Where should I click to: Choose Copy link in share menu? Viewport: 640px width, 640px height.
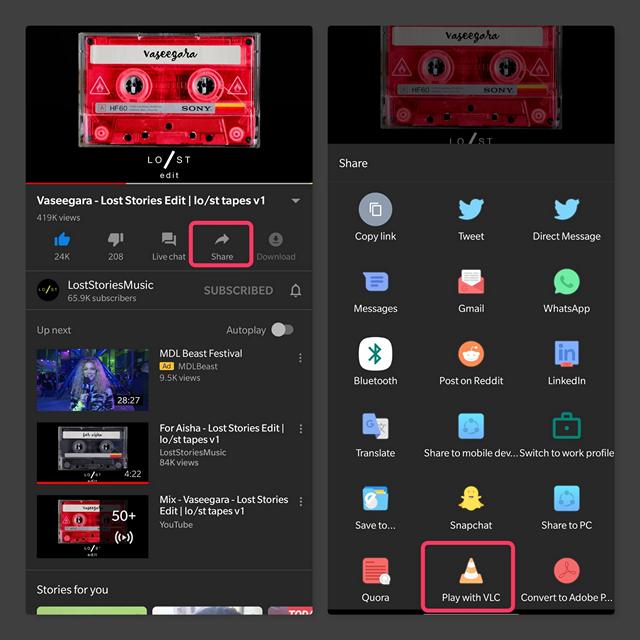375,211
